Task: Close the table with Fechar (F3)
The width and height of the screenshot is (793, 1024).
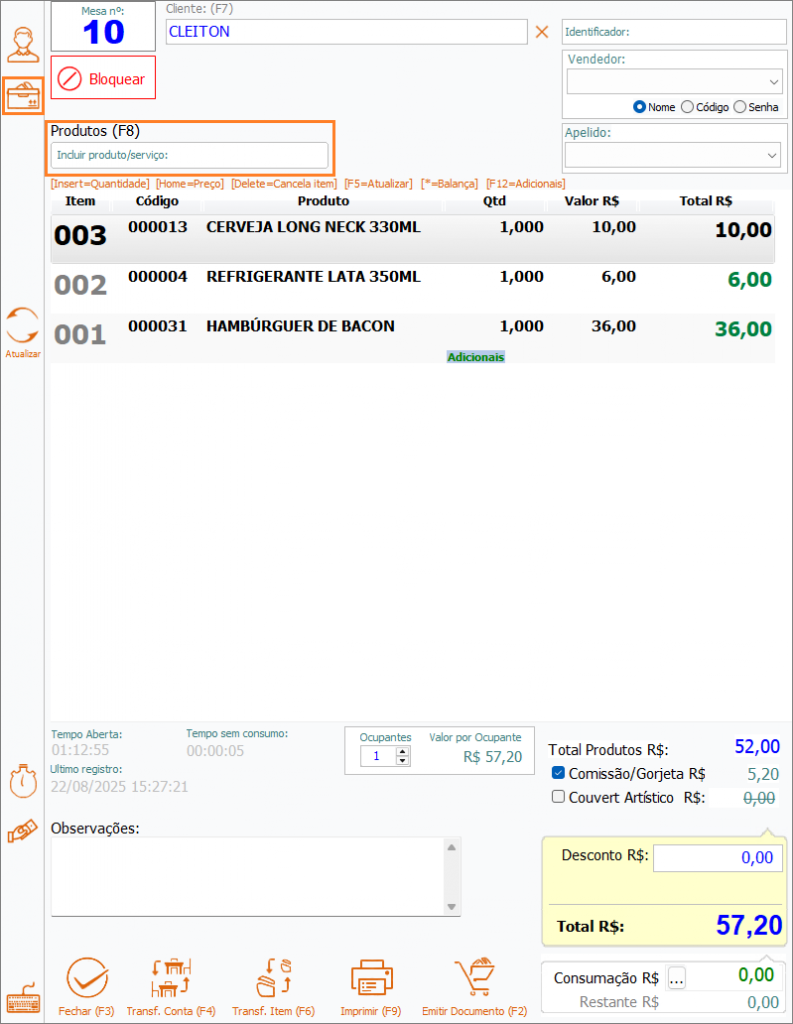Action: [x=87, y=979]
